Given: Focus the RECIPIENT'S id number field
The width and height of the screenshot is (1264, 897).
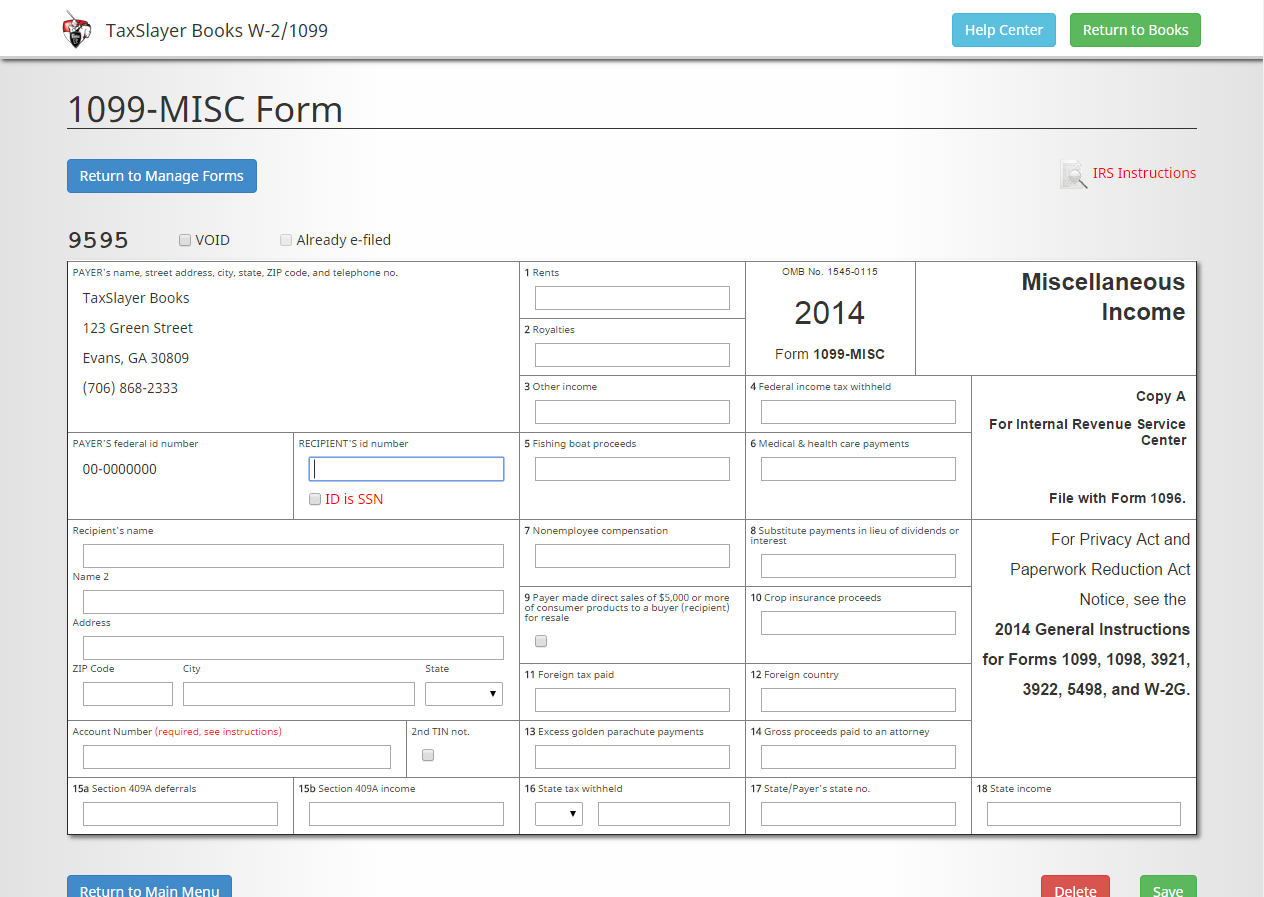Looking at the screenshot, I should [x=406, y=469].
